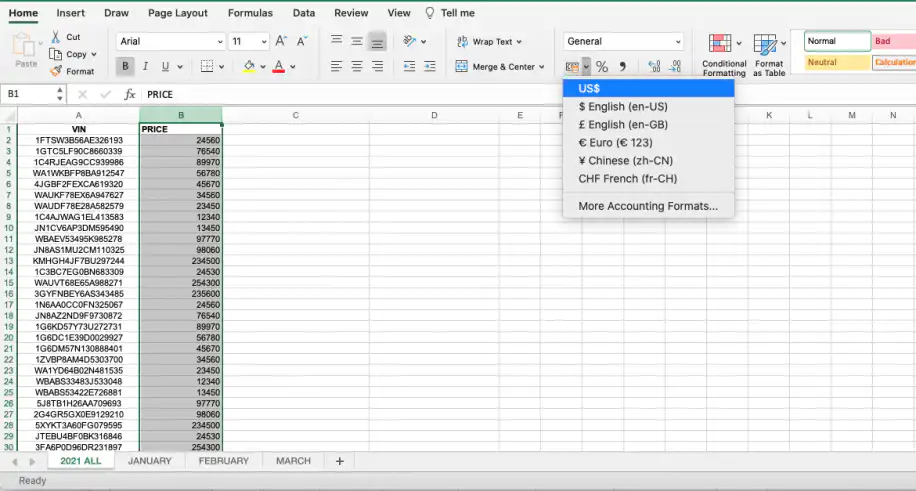Open Conditional Formatting menu

(x=724, y=56)
